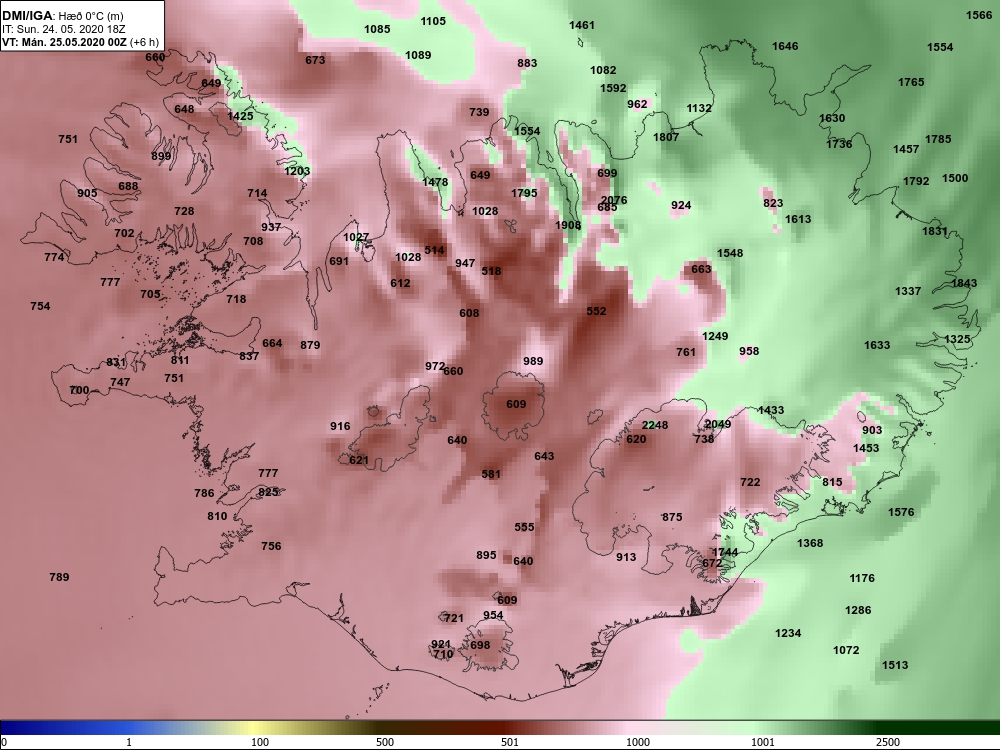Select the 100 label on the legend
The image size is (1000, 750).
point(260,742)
